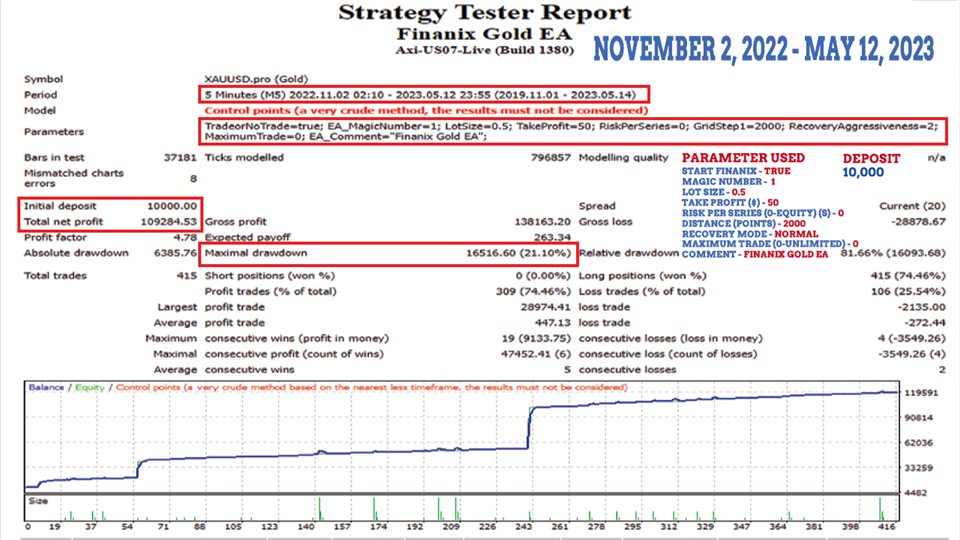The image size is (960, 540).
Task: Click the Largest loss trade value '-2135.00'
Action: tap(921, 307)
